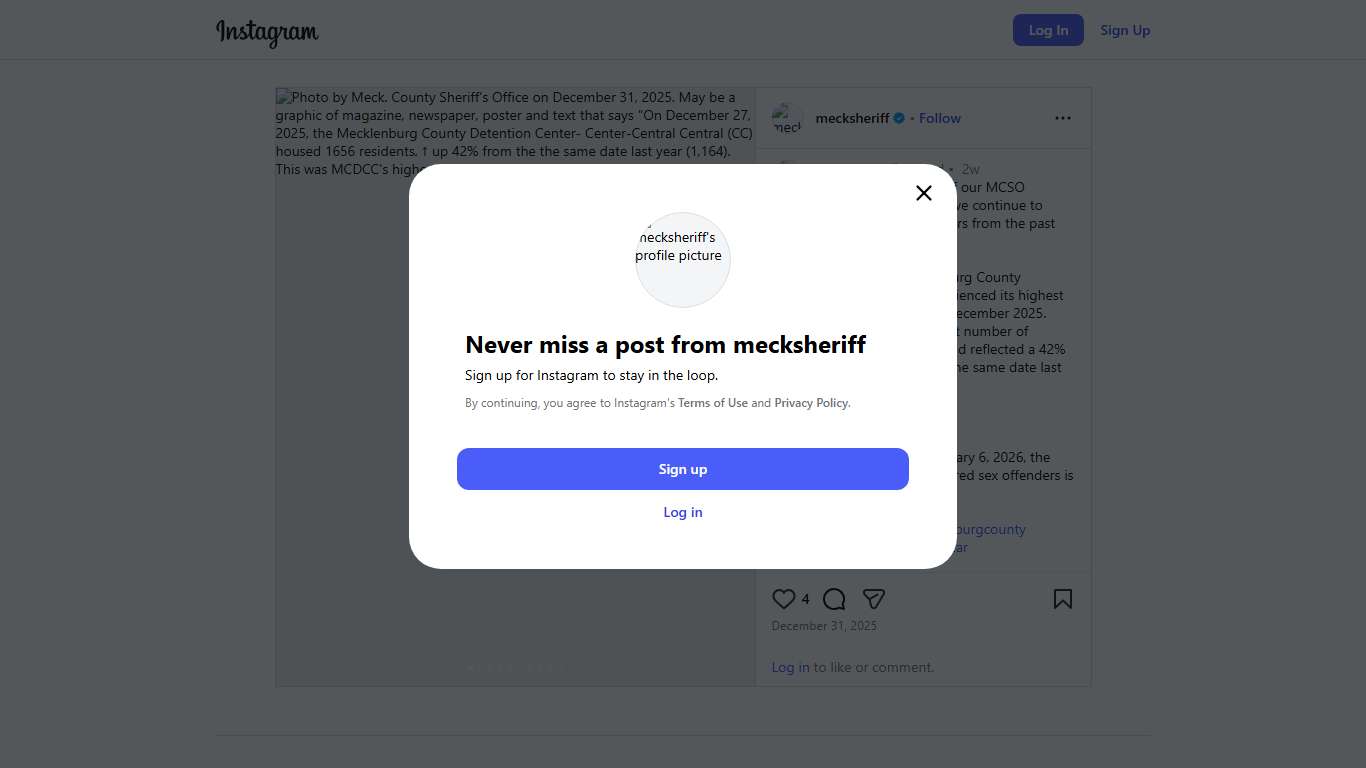This screenshot has height=768, width=1366.
Task: Click Log in to like or comment
Action: click(790, 667)
